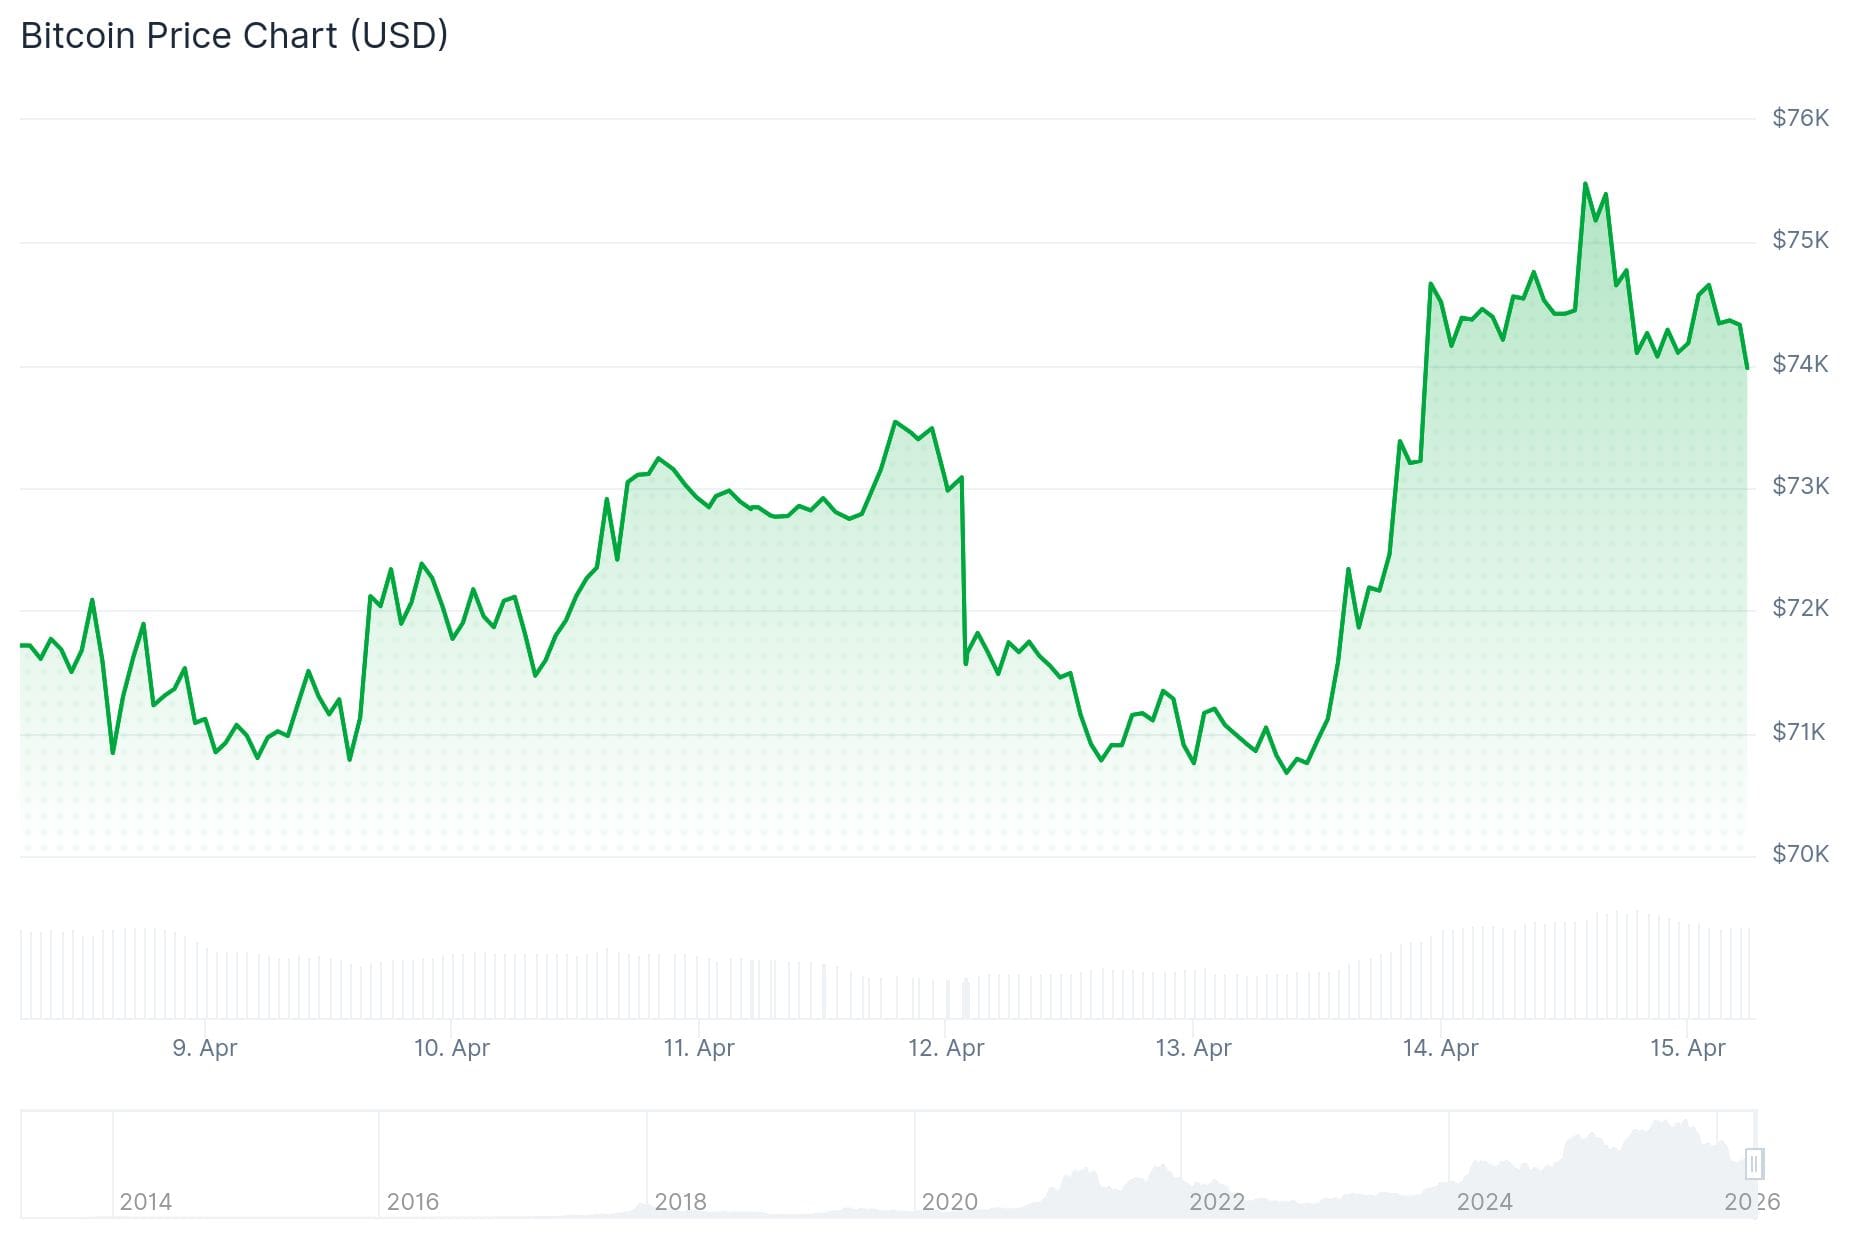Screen dimensions: 1851x1248
Task: Click the 2018 label in the navigator
Action: pyautogui.click(x=680, y=1201)
